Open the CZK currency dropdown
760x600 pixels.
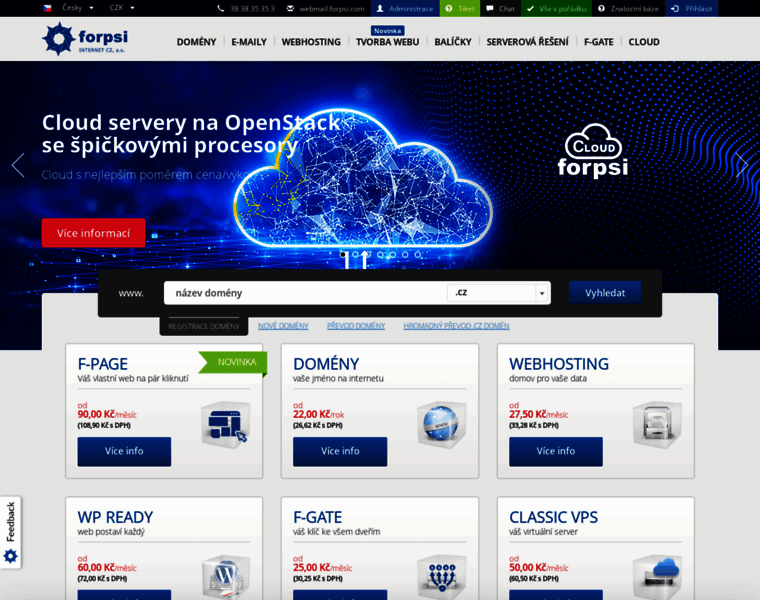[x=122, y=8]
